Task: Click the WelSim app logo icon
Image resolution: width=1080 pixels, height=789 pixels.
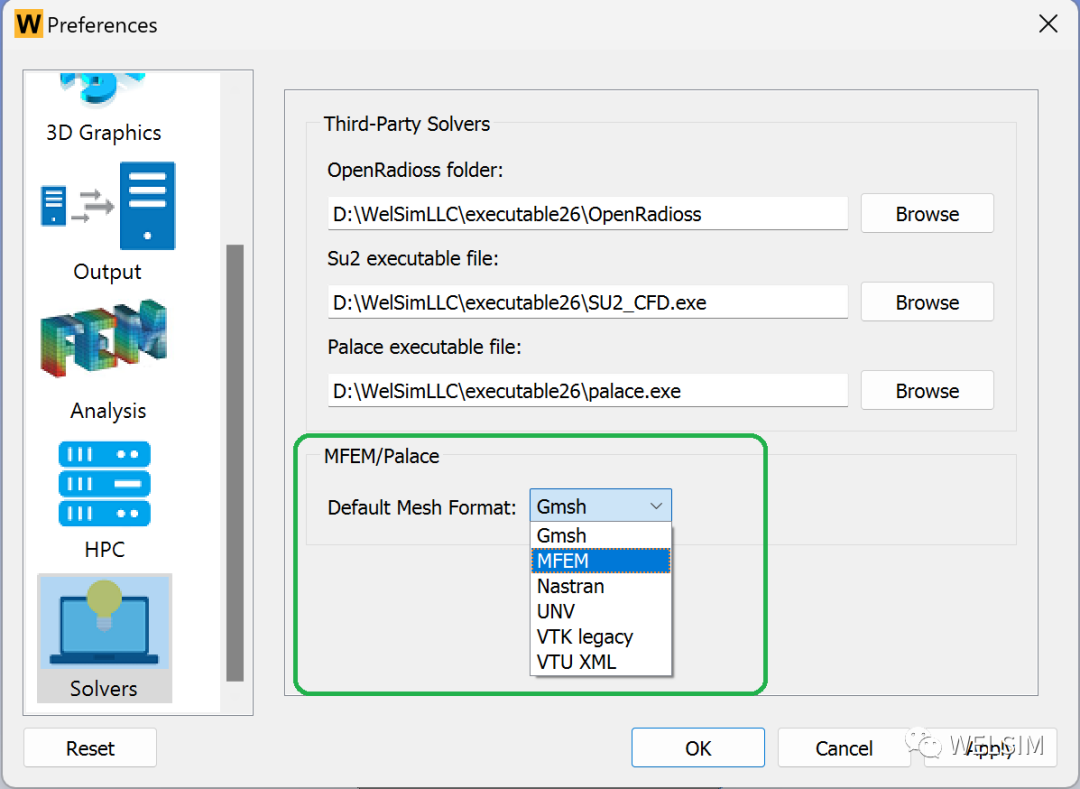Action: tap(28, 24)
